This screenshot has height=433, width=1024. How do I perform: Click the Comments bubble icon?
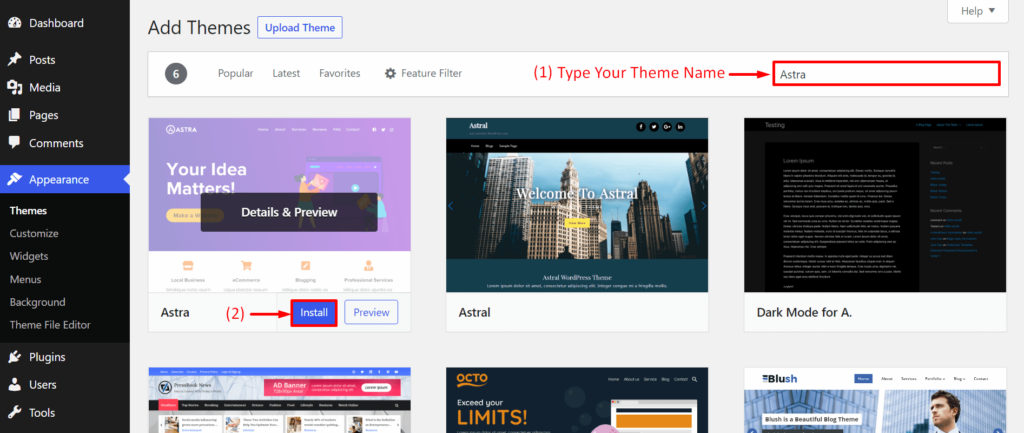(x=14, y=142)
